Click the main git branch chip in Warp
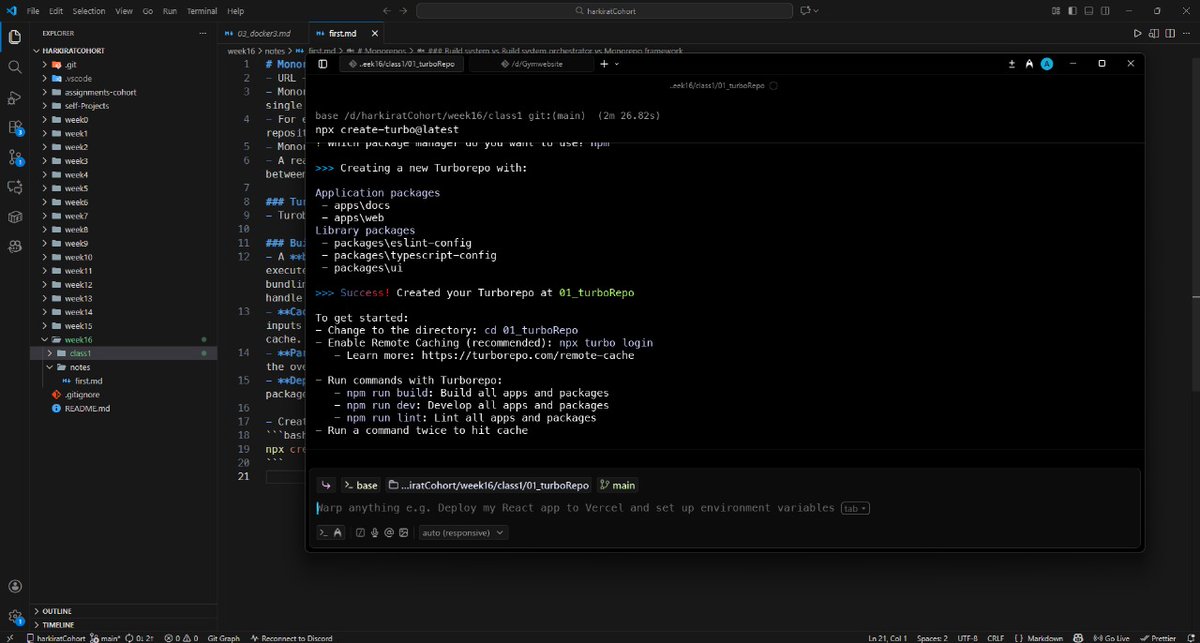 point(617,485)
